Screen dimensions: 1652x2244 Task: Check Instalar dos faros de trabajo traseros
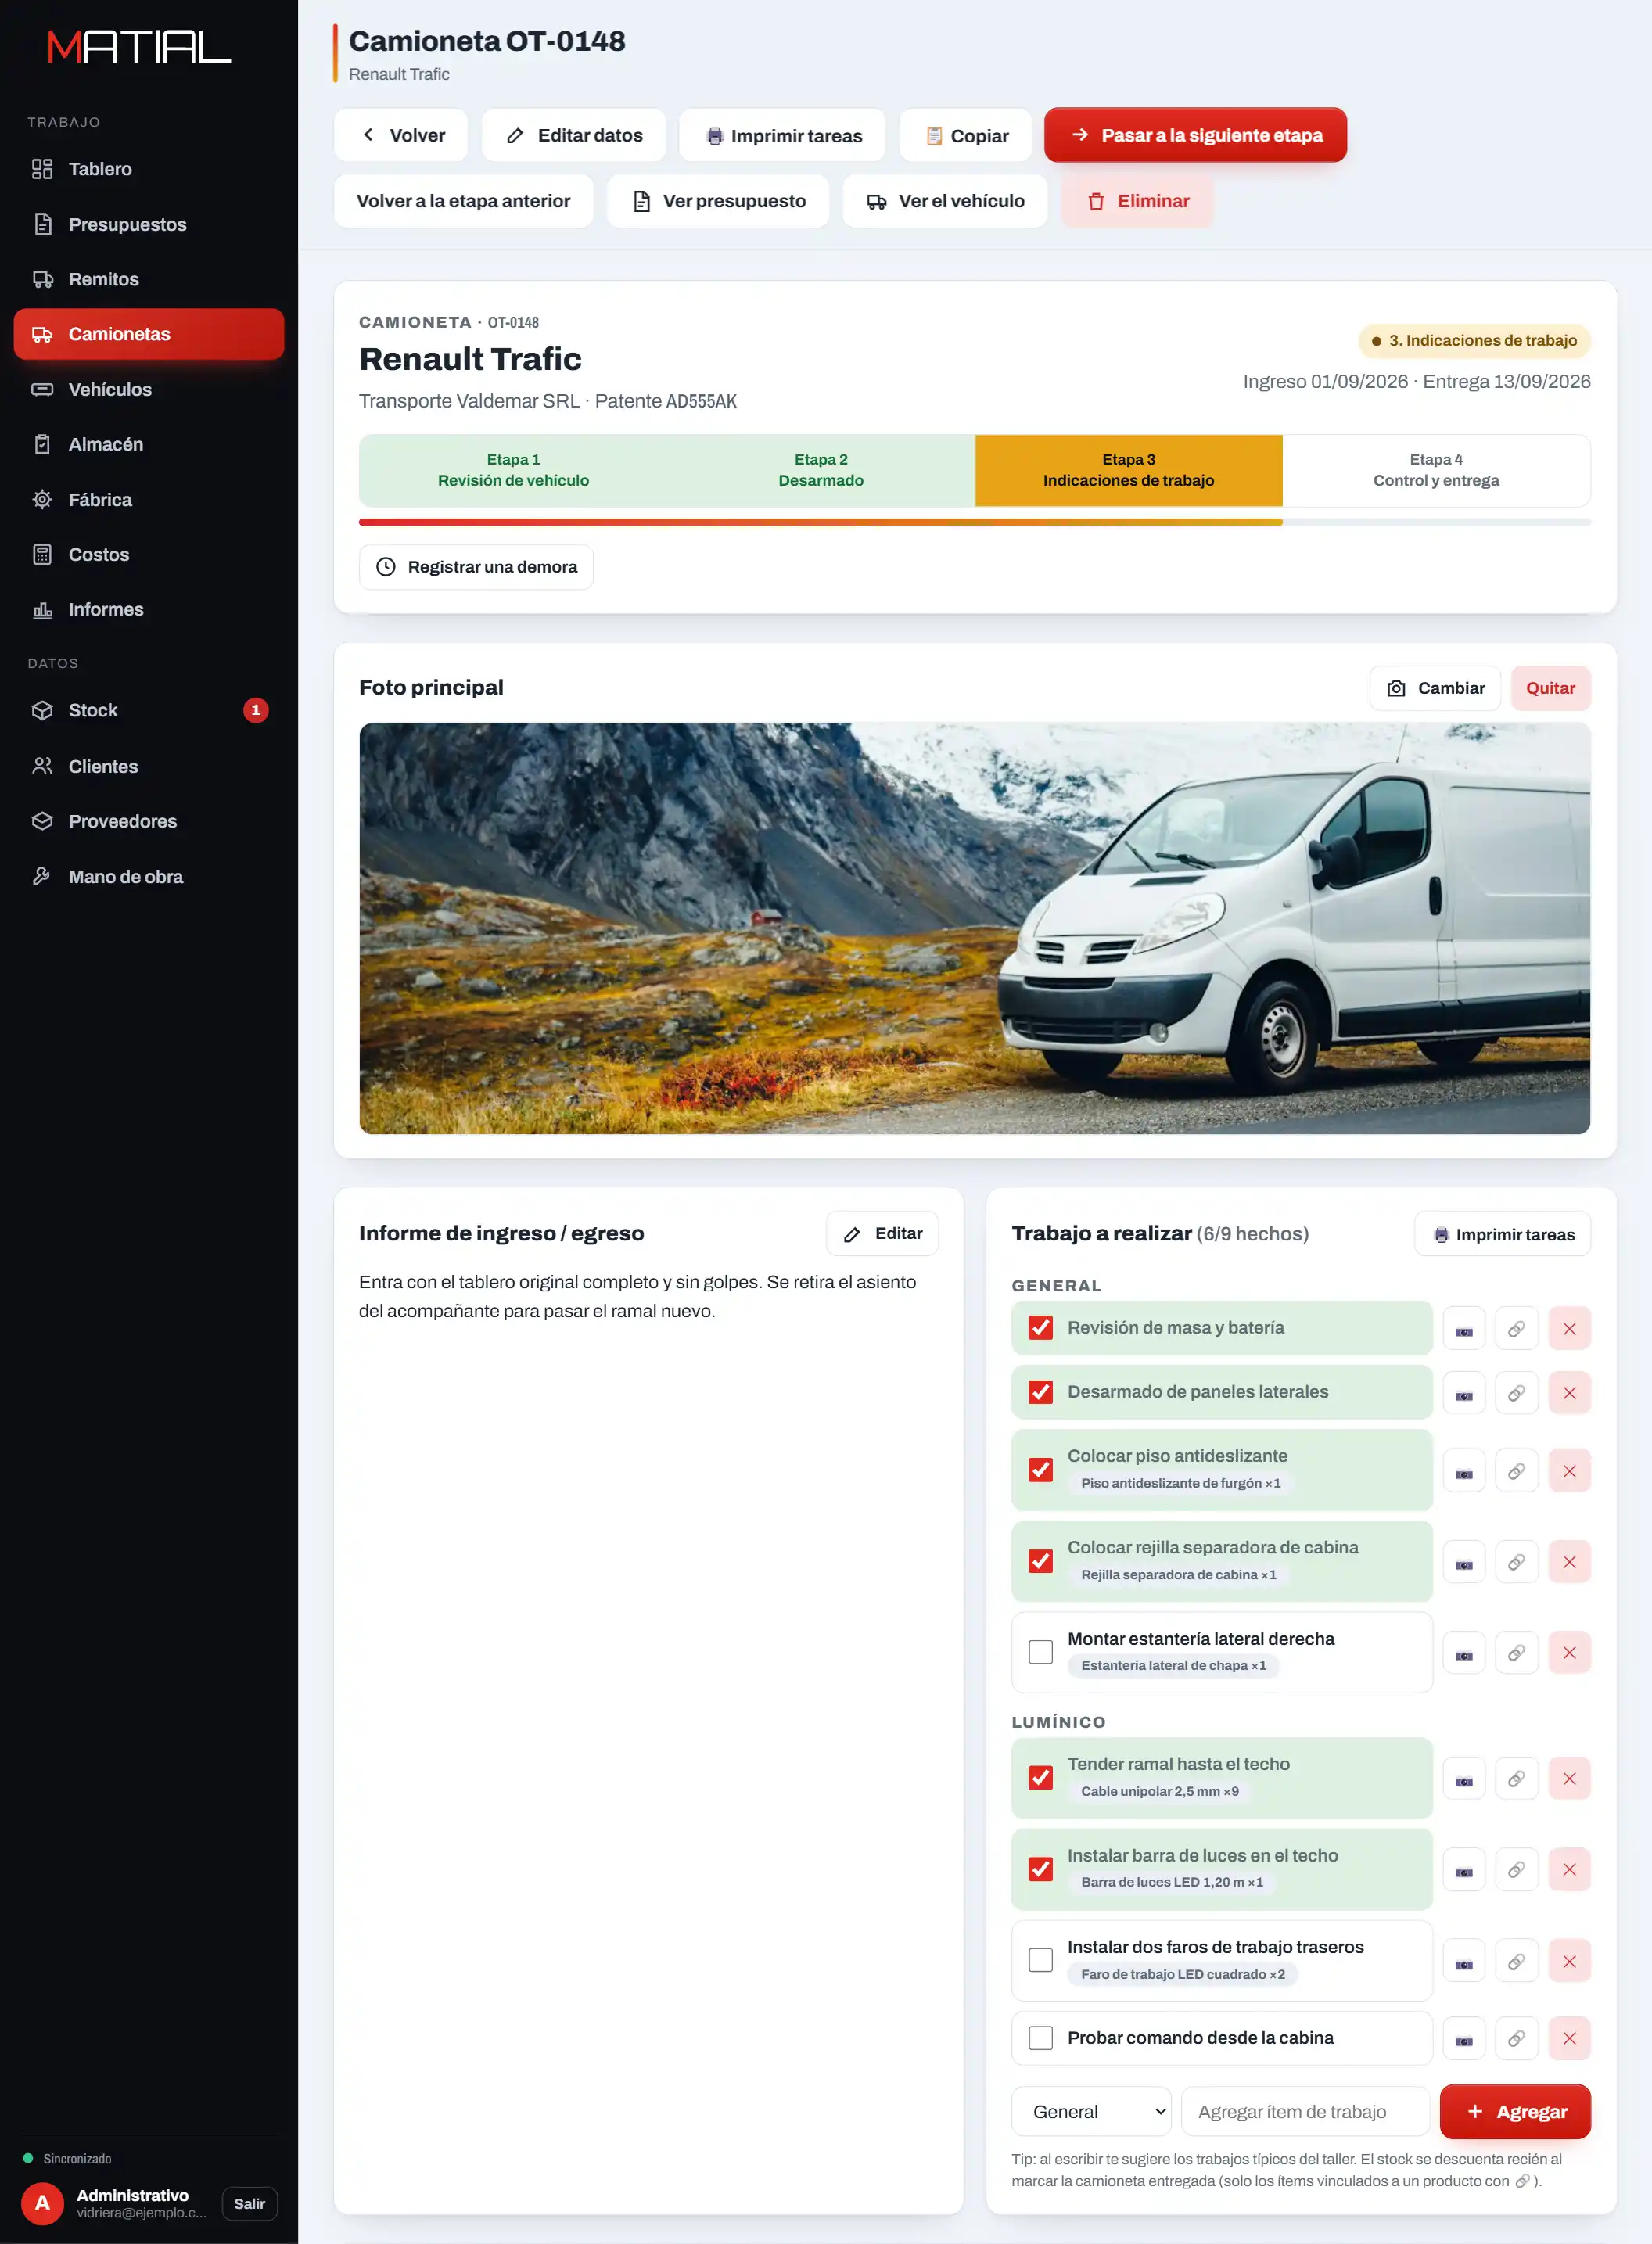coord(1040,1960)
